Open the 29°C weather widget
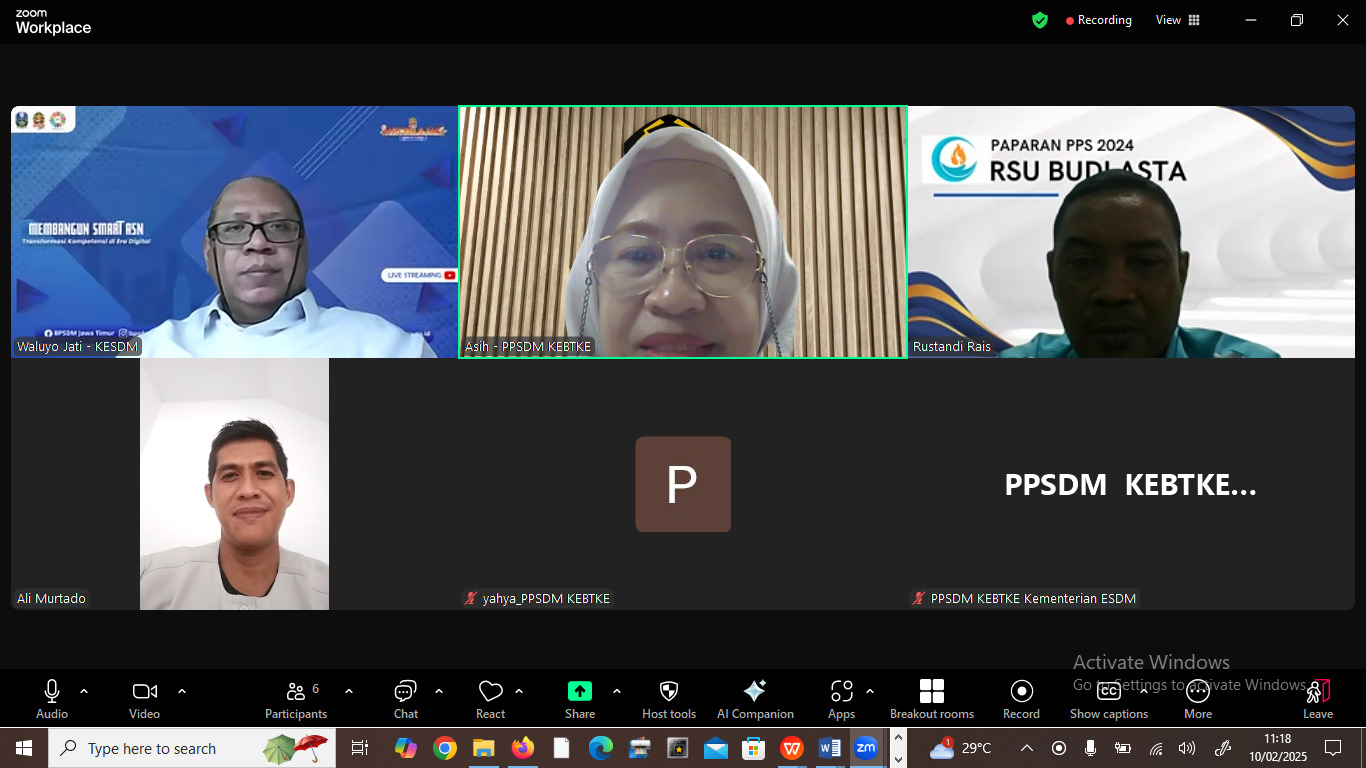The image size is (1366, 768). pyautogui.click(x=961, y=748)
